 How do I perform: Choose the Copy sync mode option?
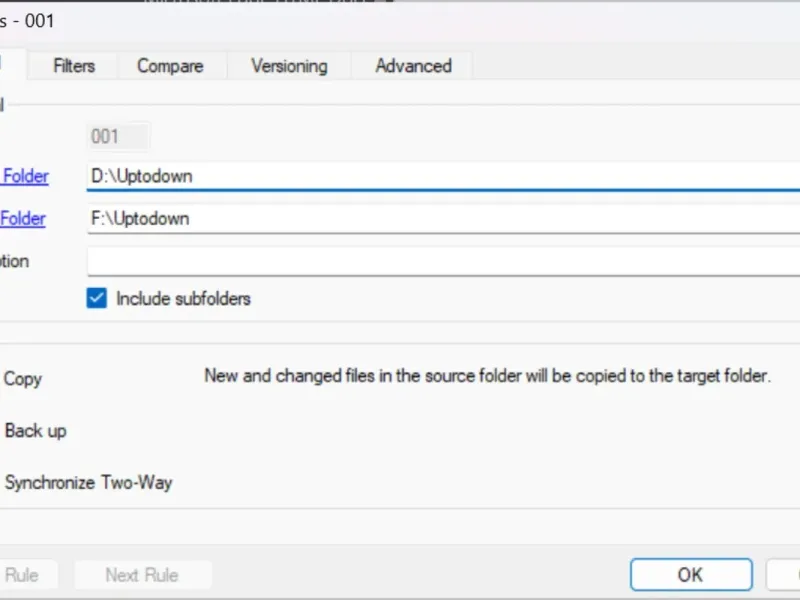[23, 379]
